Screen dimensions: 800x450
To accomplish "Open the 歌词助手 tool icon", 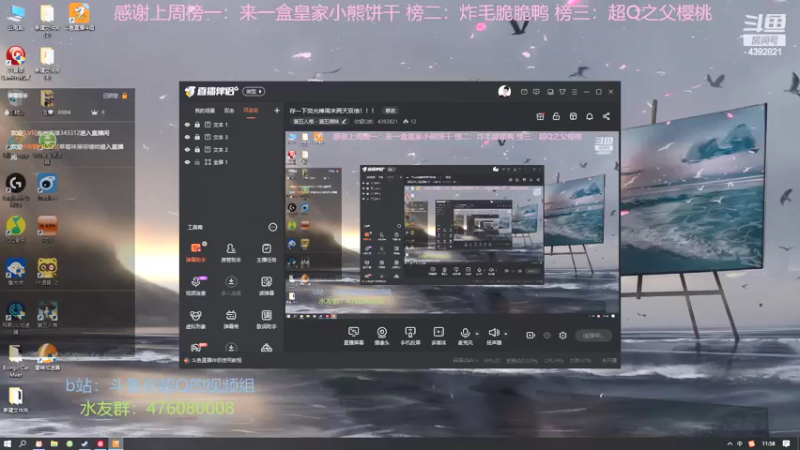I will [x=266, y=319].
